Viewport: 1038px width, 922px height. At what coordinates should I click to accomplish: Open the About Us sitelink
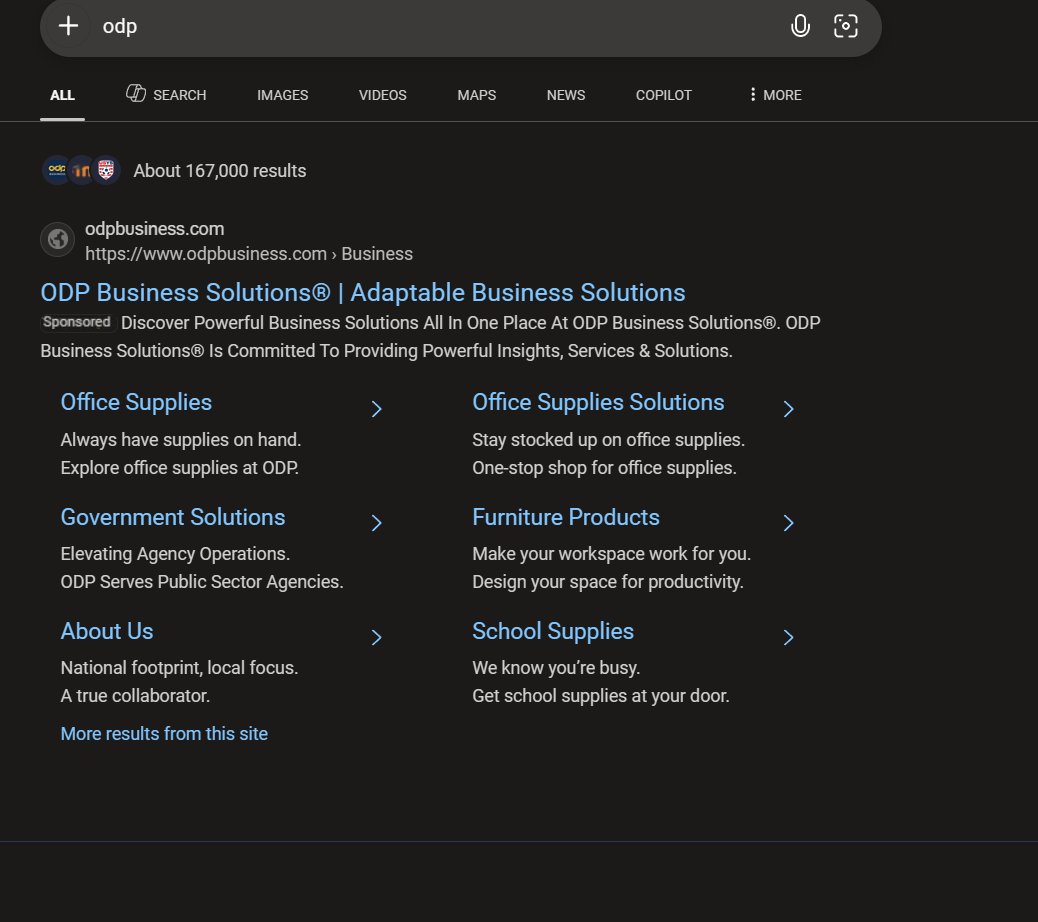coord(107,631)
